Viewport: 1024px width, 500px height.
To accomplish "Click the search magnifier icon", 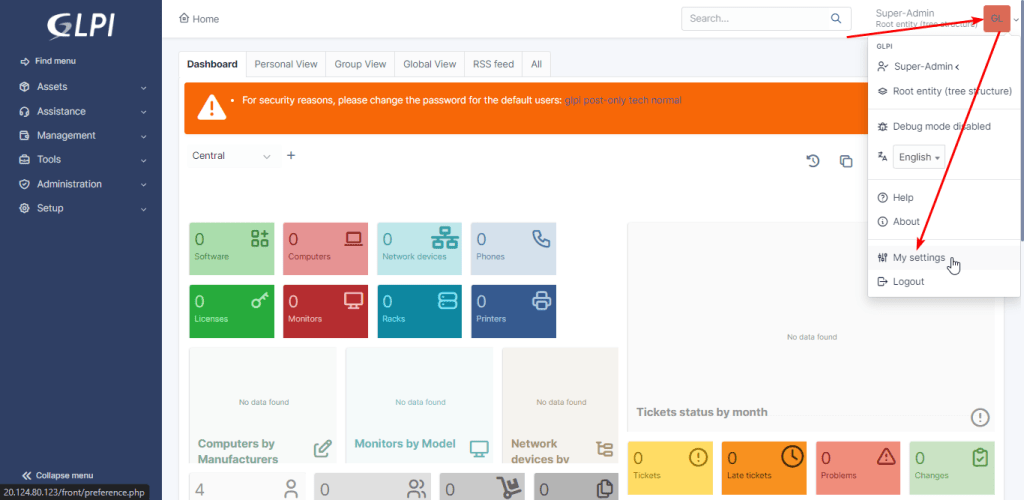I will tap(836, 18).
